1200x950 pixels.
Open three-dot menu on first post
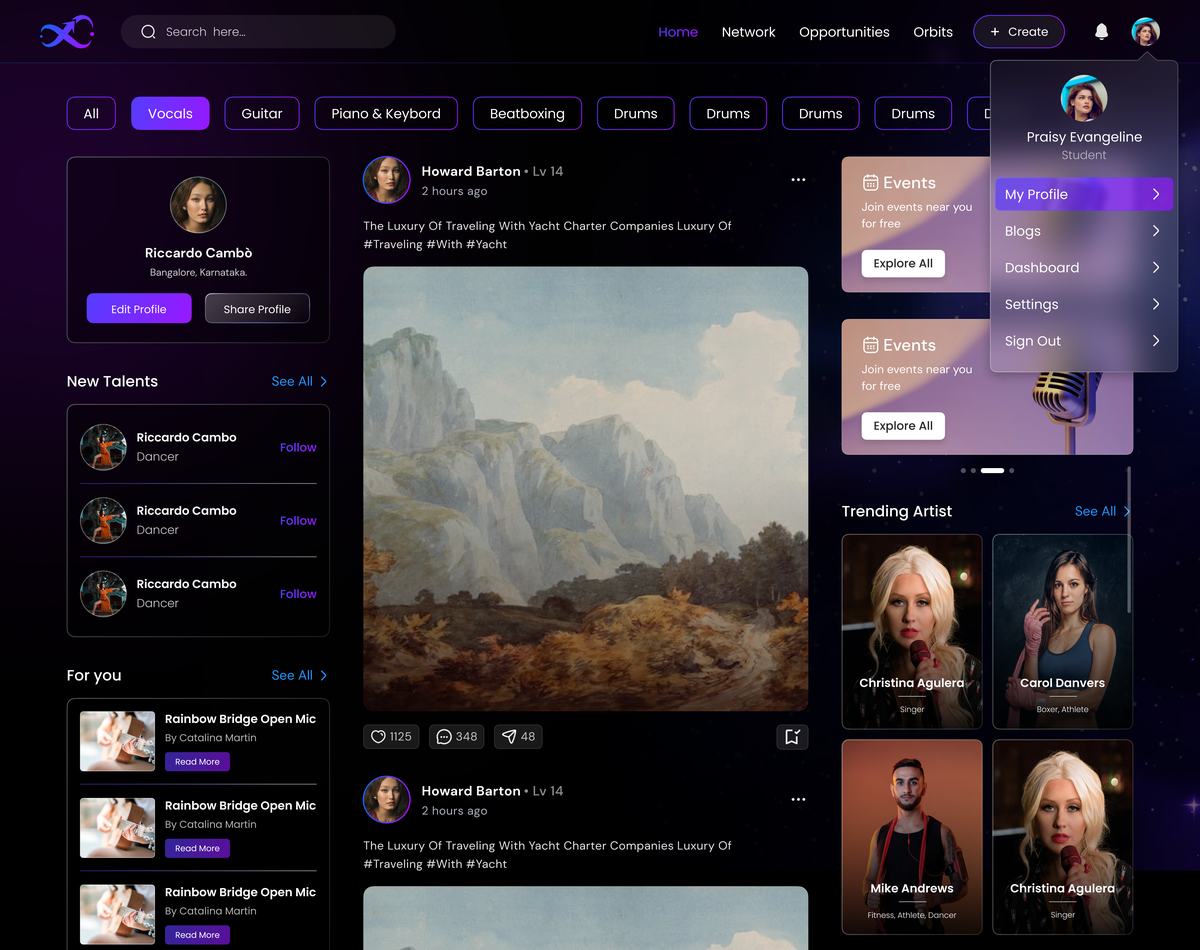coord(798,180)
